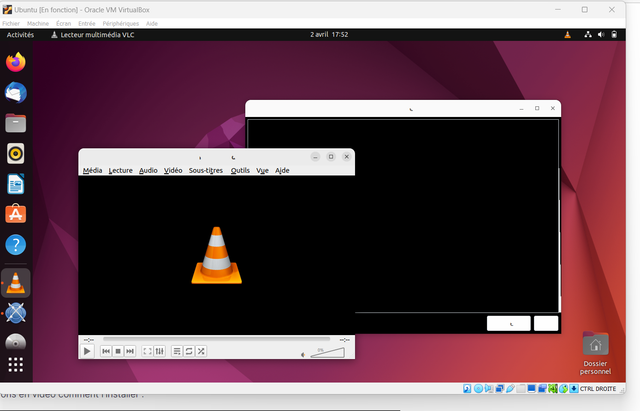Click the CTRL DROITE host key label
Screen dimensions: 640x411
click(598, 389)
